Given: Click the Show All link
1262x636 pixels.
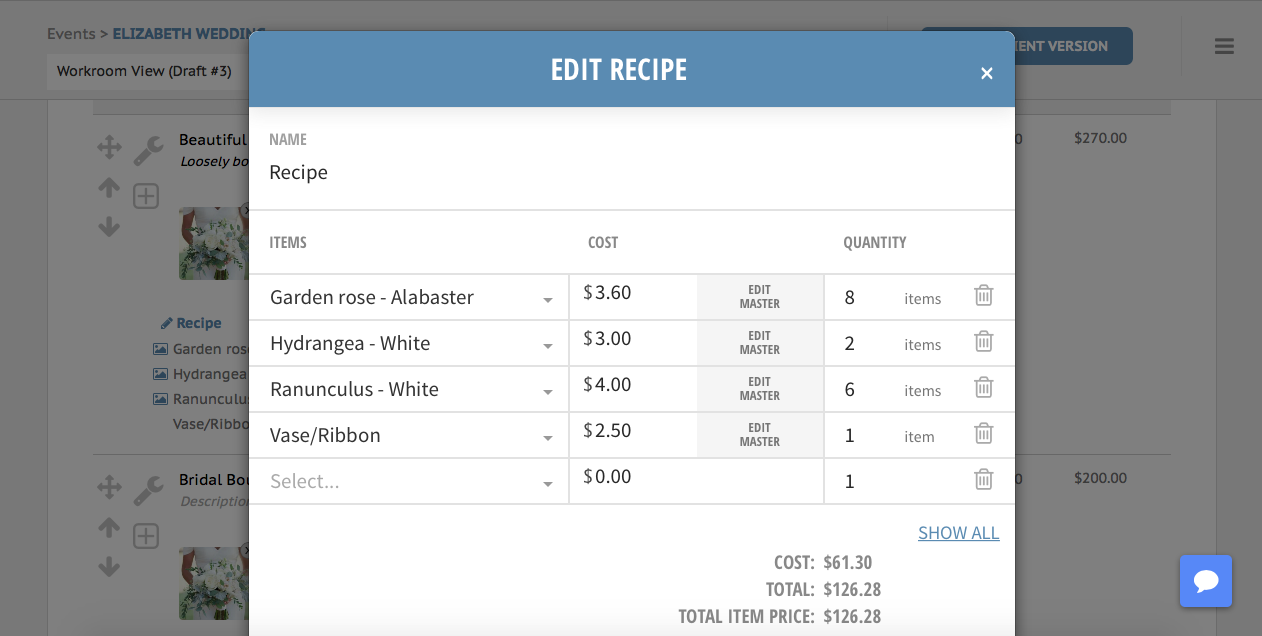Looking at the screenshot, I should [x=958, y=533].
